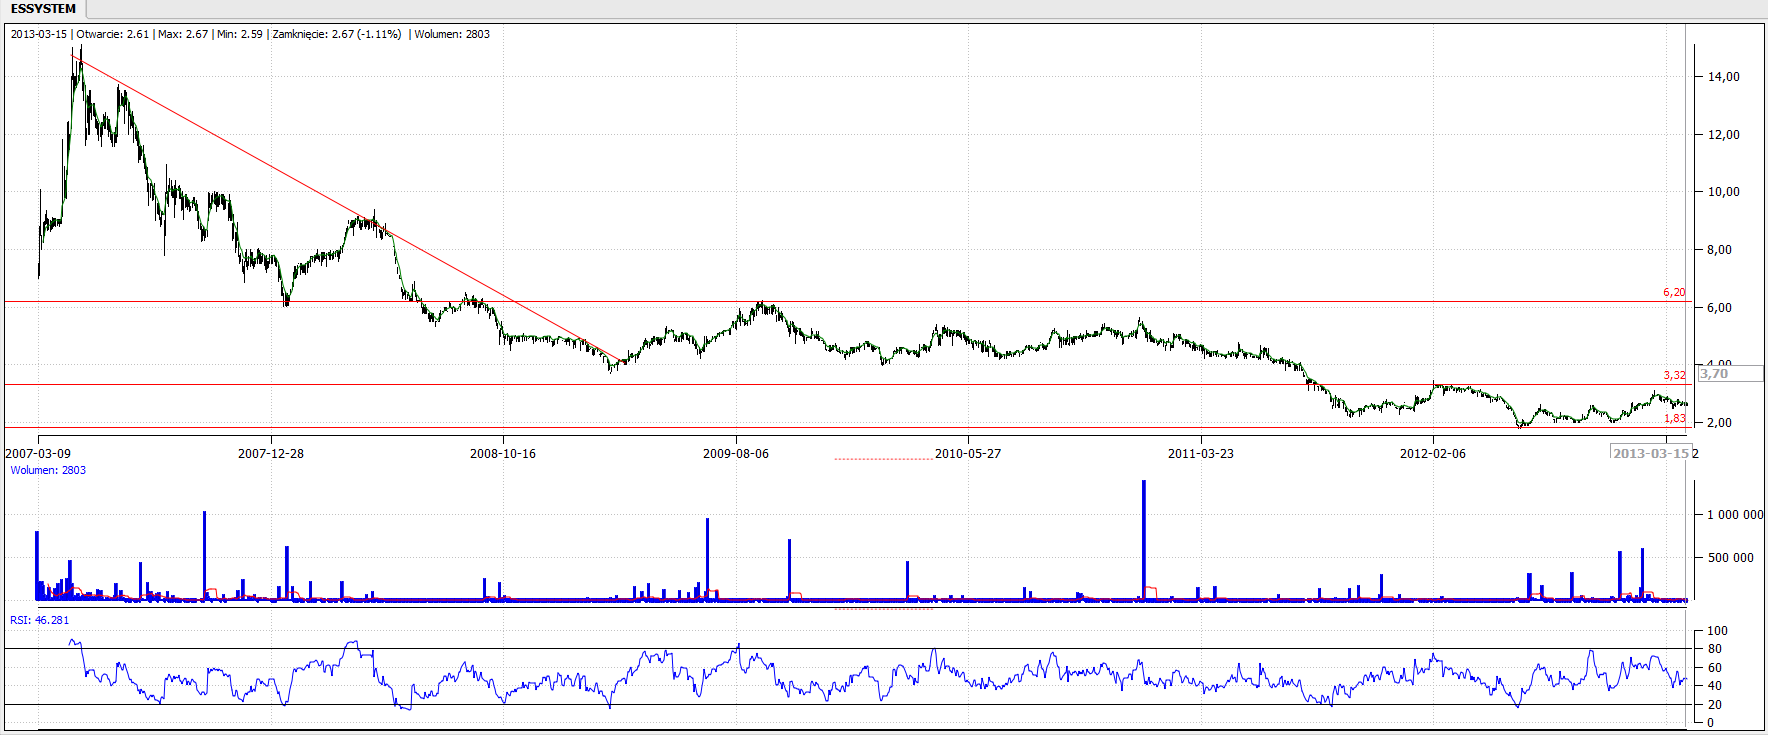Click the 2007-12-28 date label
1768x735 pixels.
click(271, 453)
